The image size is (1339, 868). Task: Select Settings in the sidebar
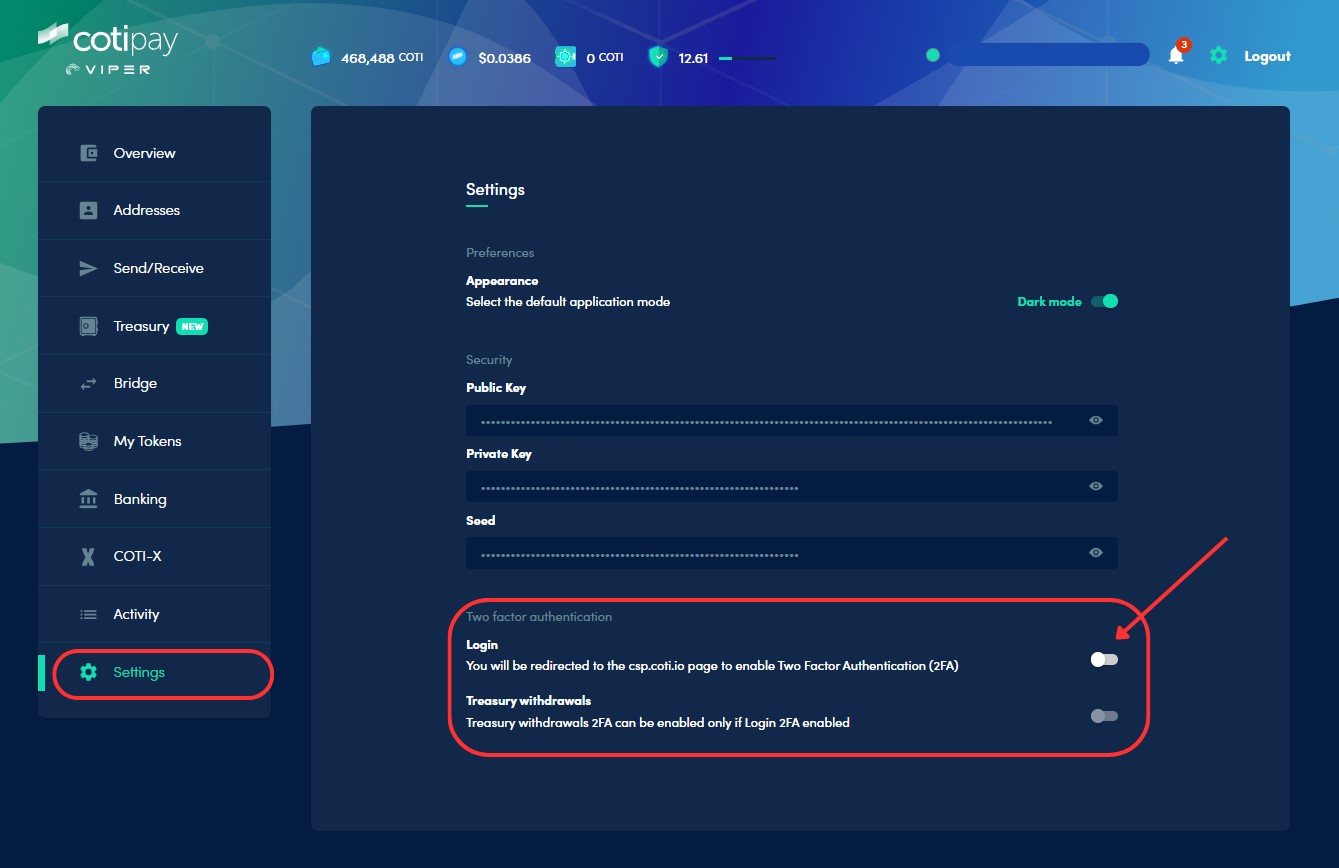point(155,672)
